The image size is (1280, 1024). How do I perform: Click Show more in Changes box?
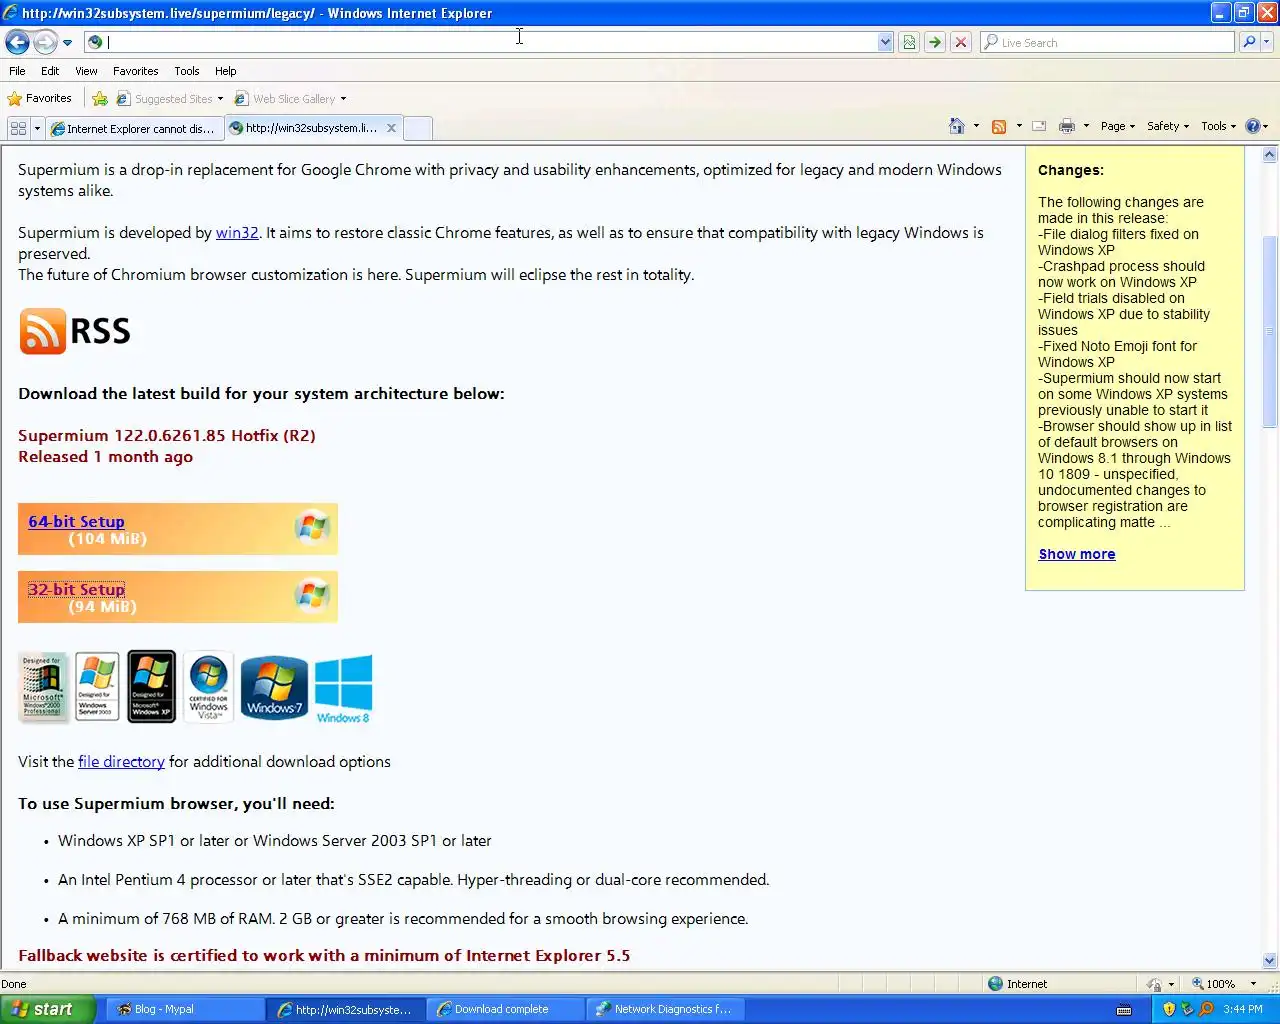pos(1077,554)
